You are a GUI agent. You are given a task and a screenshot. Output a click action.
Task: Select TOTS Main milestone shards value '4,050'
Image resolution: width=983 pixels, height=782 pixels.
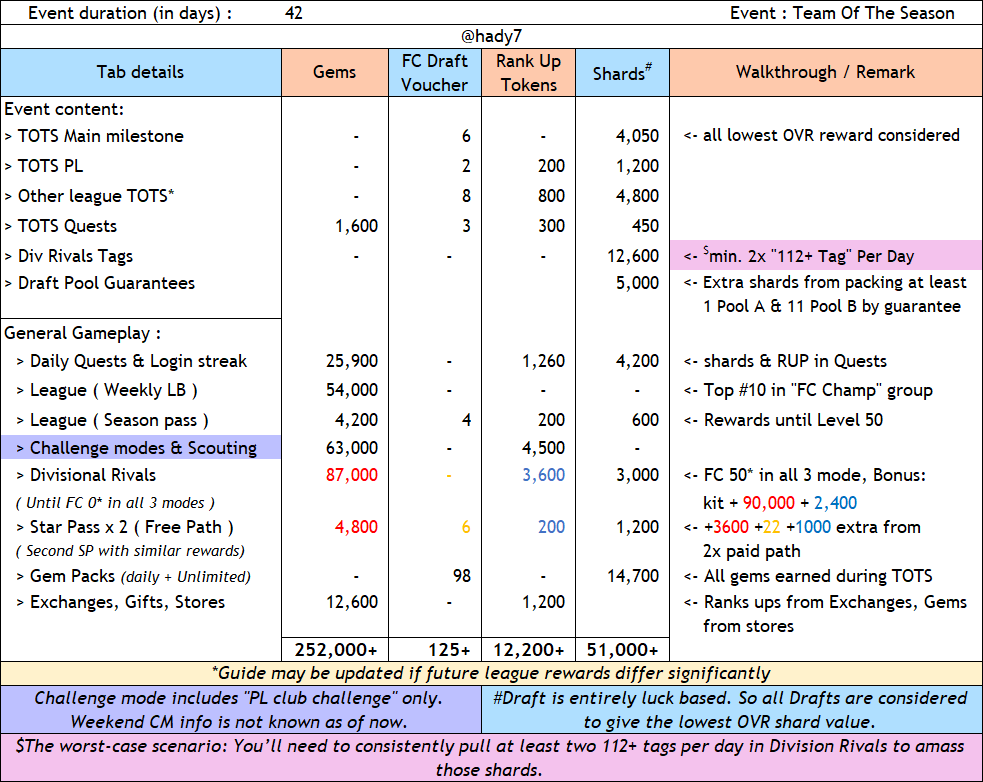tap(637, 136)
